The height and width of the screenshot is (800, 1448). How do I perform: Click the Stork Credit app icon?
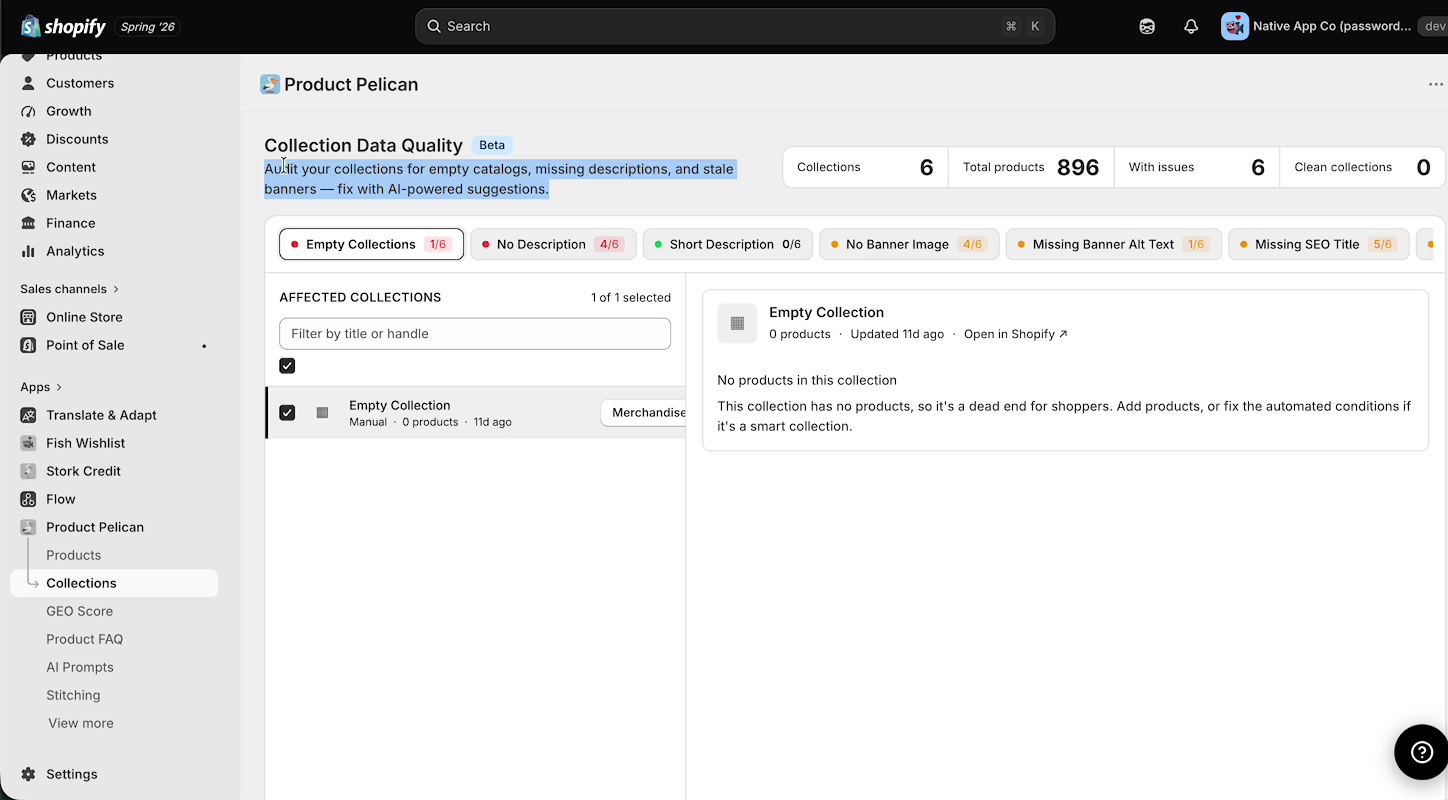28,471
